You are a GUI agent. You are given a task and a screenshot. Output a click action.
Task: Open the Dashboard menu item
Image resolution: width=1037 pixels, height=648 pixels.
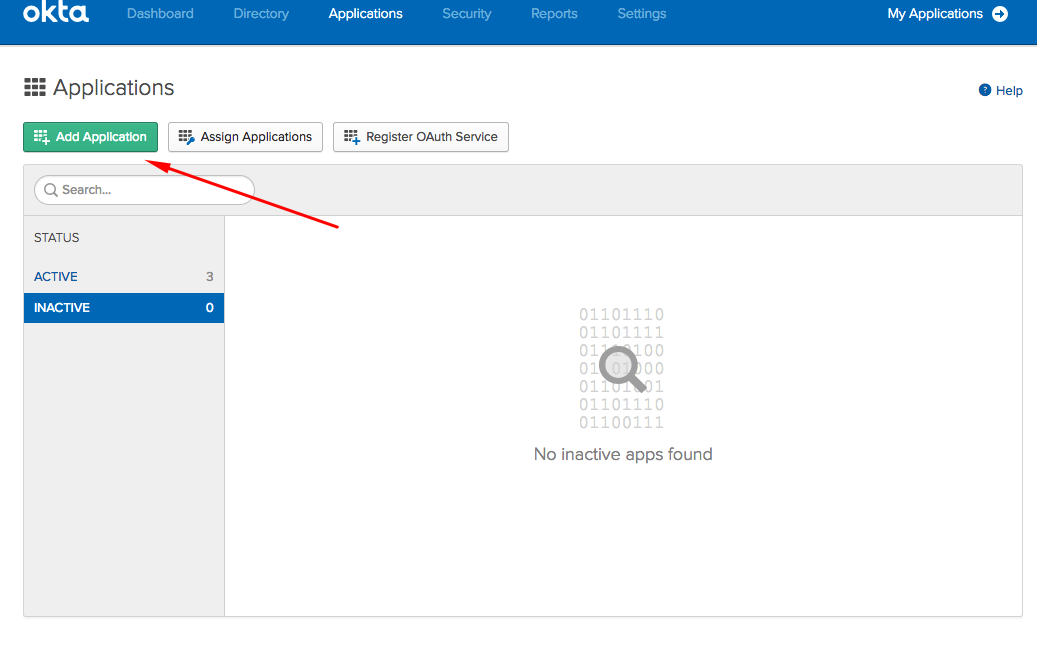pyautogui.click(x=160, y=13)
